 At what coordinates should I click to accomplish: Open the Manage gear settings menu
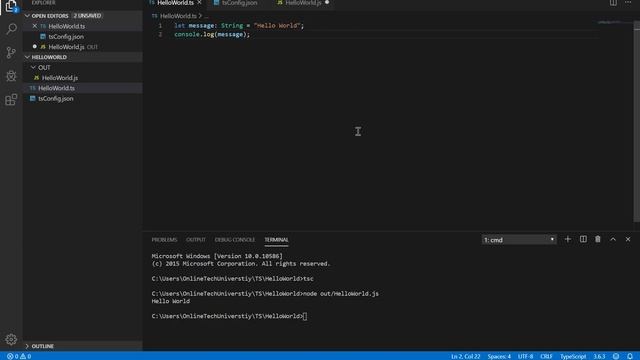(11, 339)
